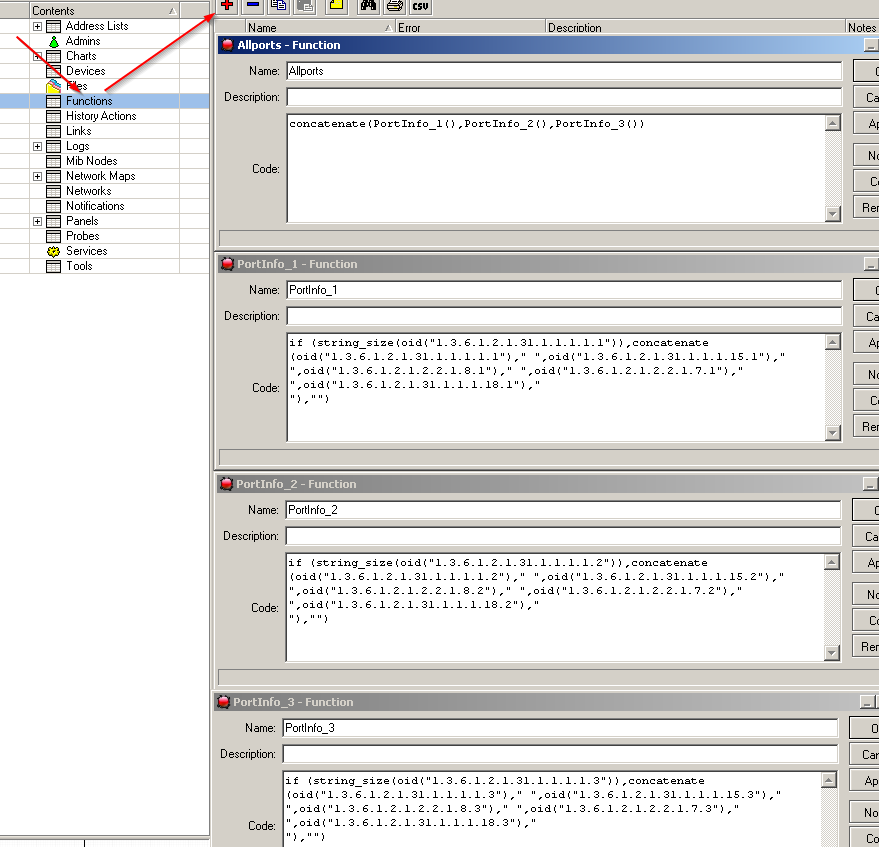This screenshot has height=847, width=879.
Task: Click into the Allports Code text area
Action: (x=556, y=168)
